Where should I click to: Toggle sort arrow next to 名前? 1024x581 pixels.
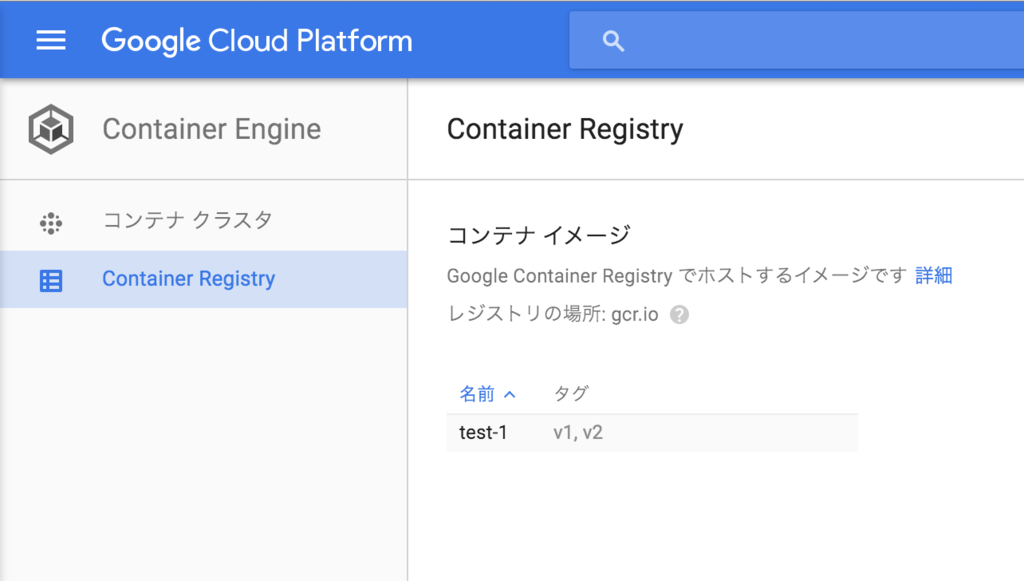point(510,394)
